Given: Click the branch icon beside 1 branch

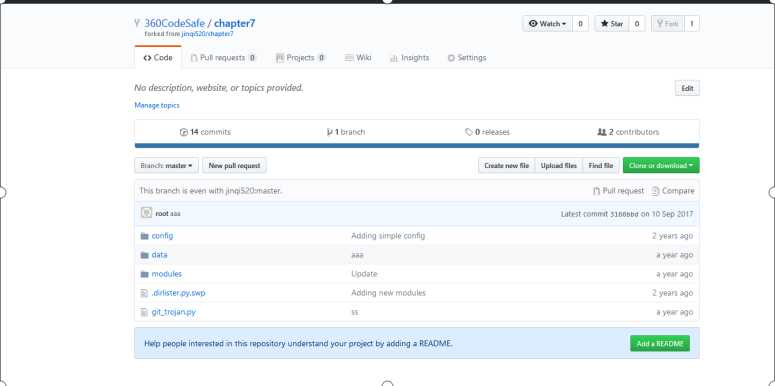Looking at the screenshot, I should 330,132.
